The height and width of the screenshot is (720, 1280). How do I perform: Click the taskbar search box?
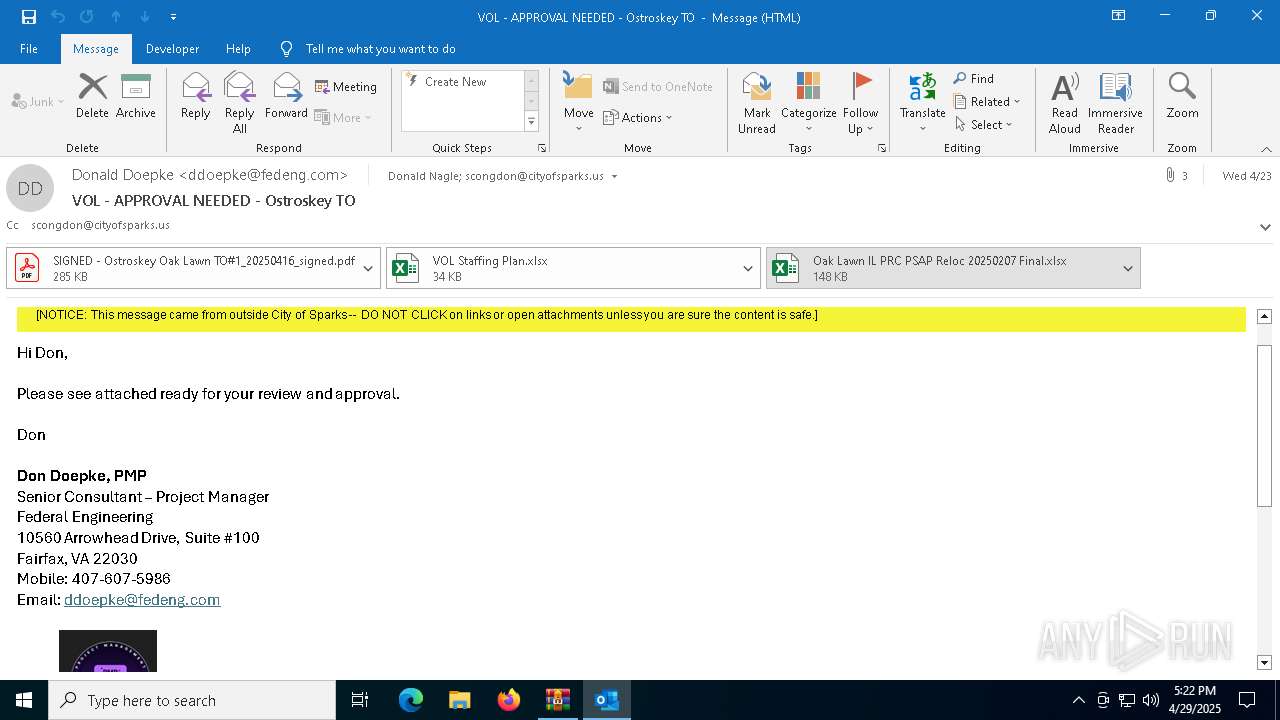pyautogui.click(x=192, y=700)
